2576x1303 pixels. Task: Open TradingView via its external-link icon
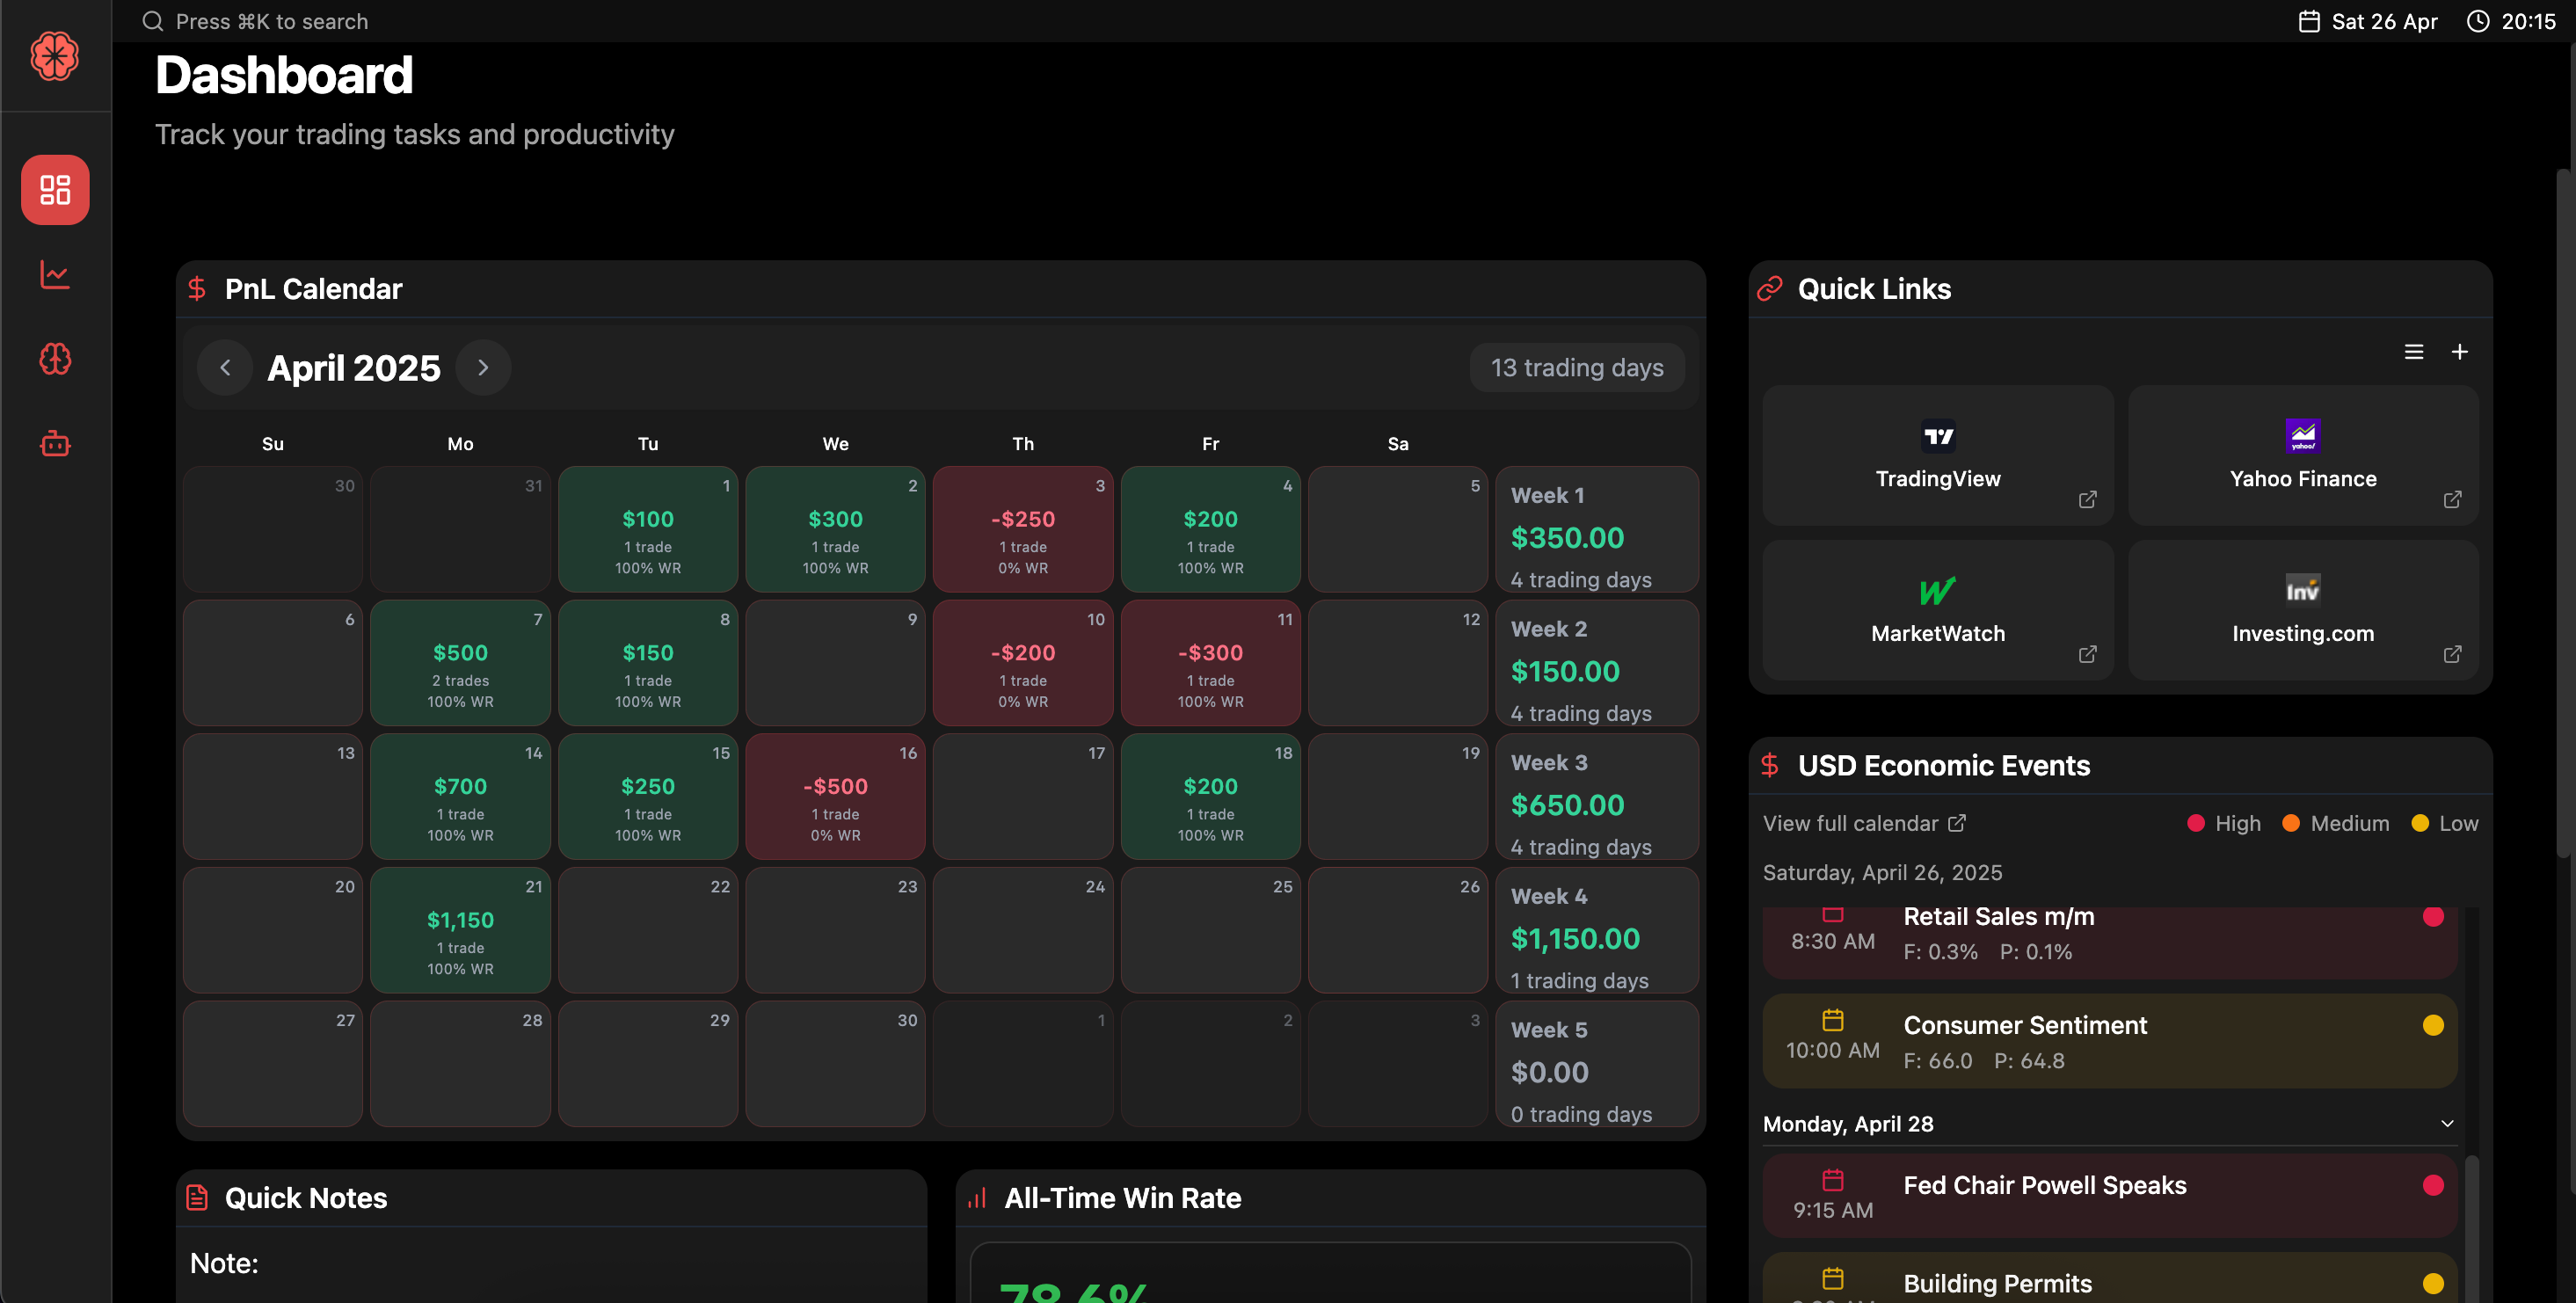[x=2088, y=499]
